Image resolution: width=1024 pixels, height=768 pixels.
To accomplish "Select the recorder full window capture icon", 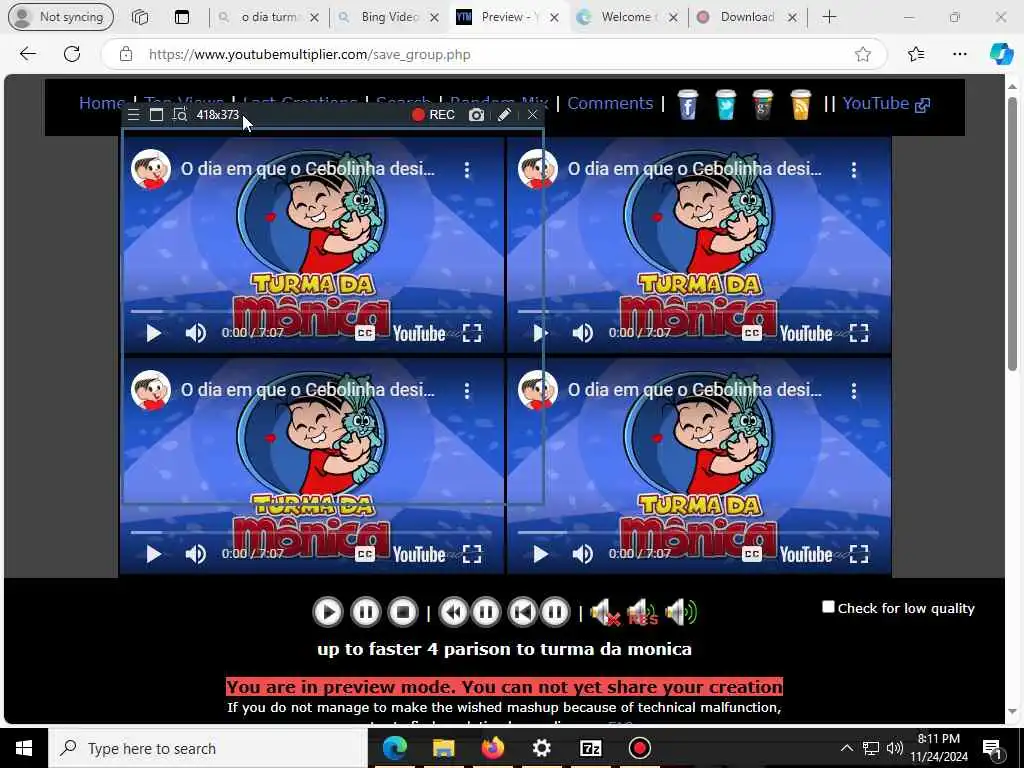I will (156, 115).
